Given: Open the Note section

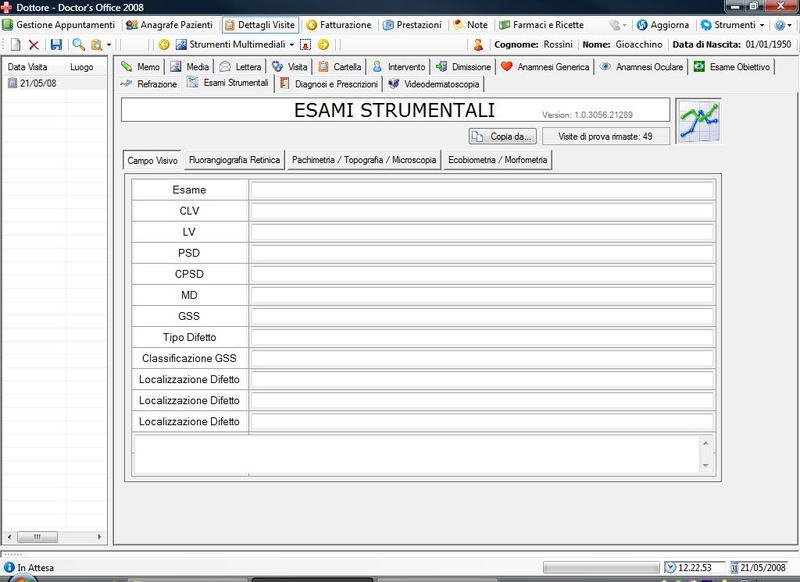Looking at the screenshot, I should 470,25.
